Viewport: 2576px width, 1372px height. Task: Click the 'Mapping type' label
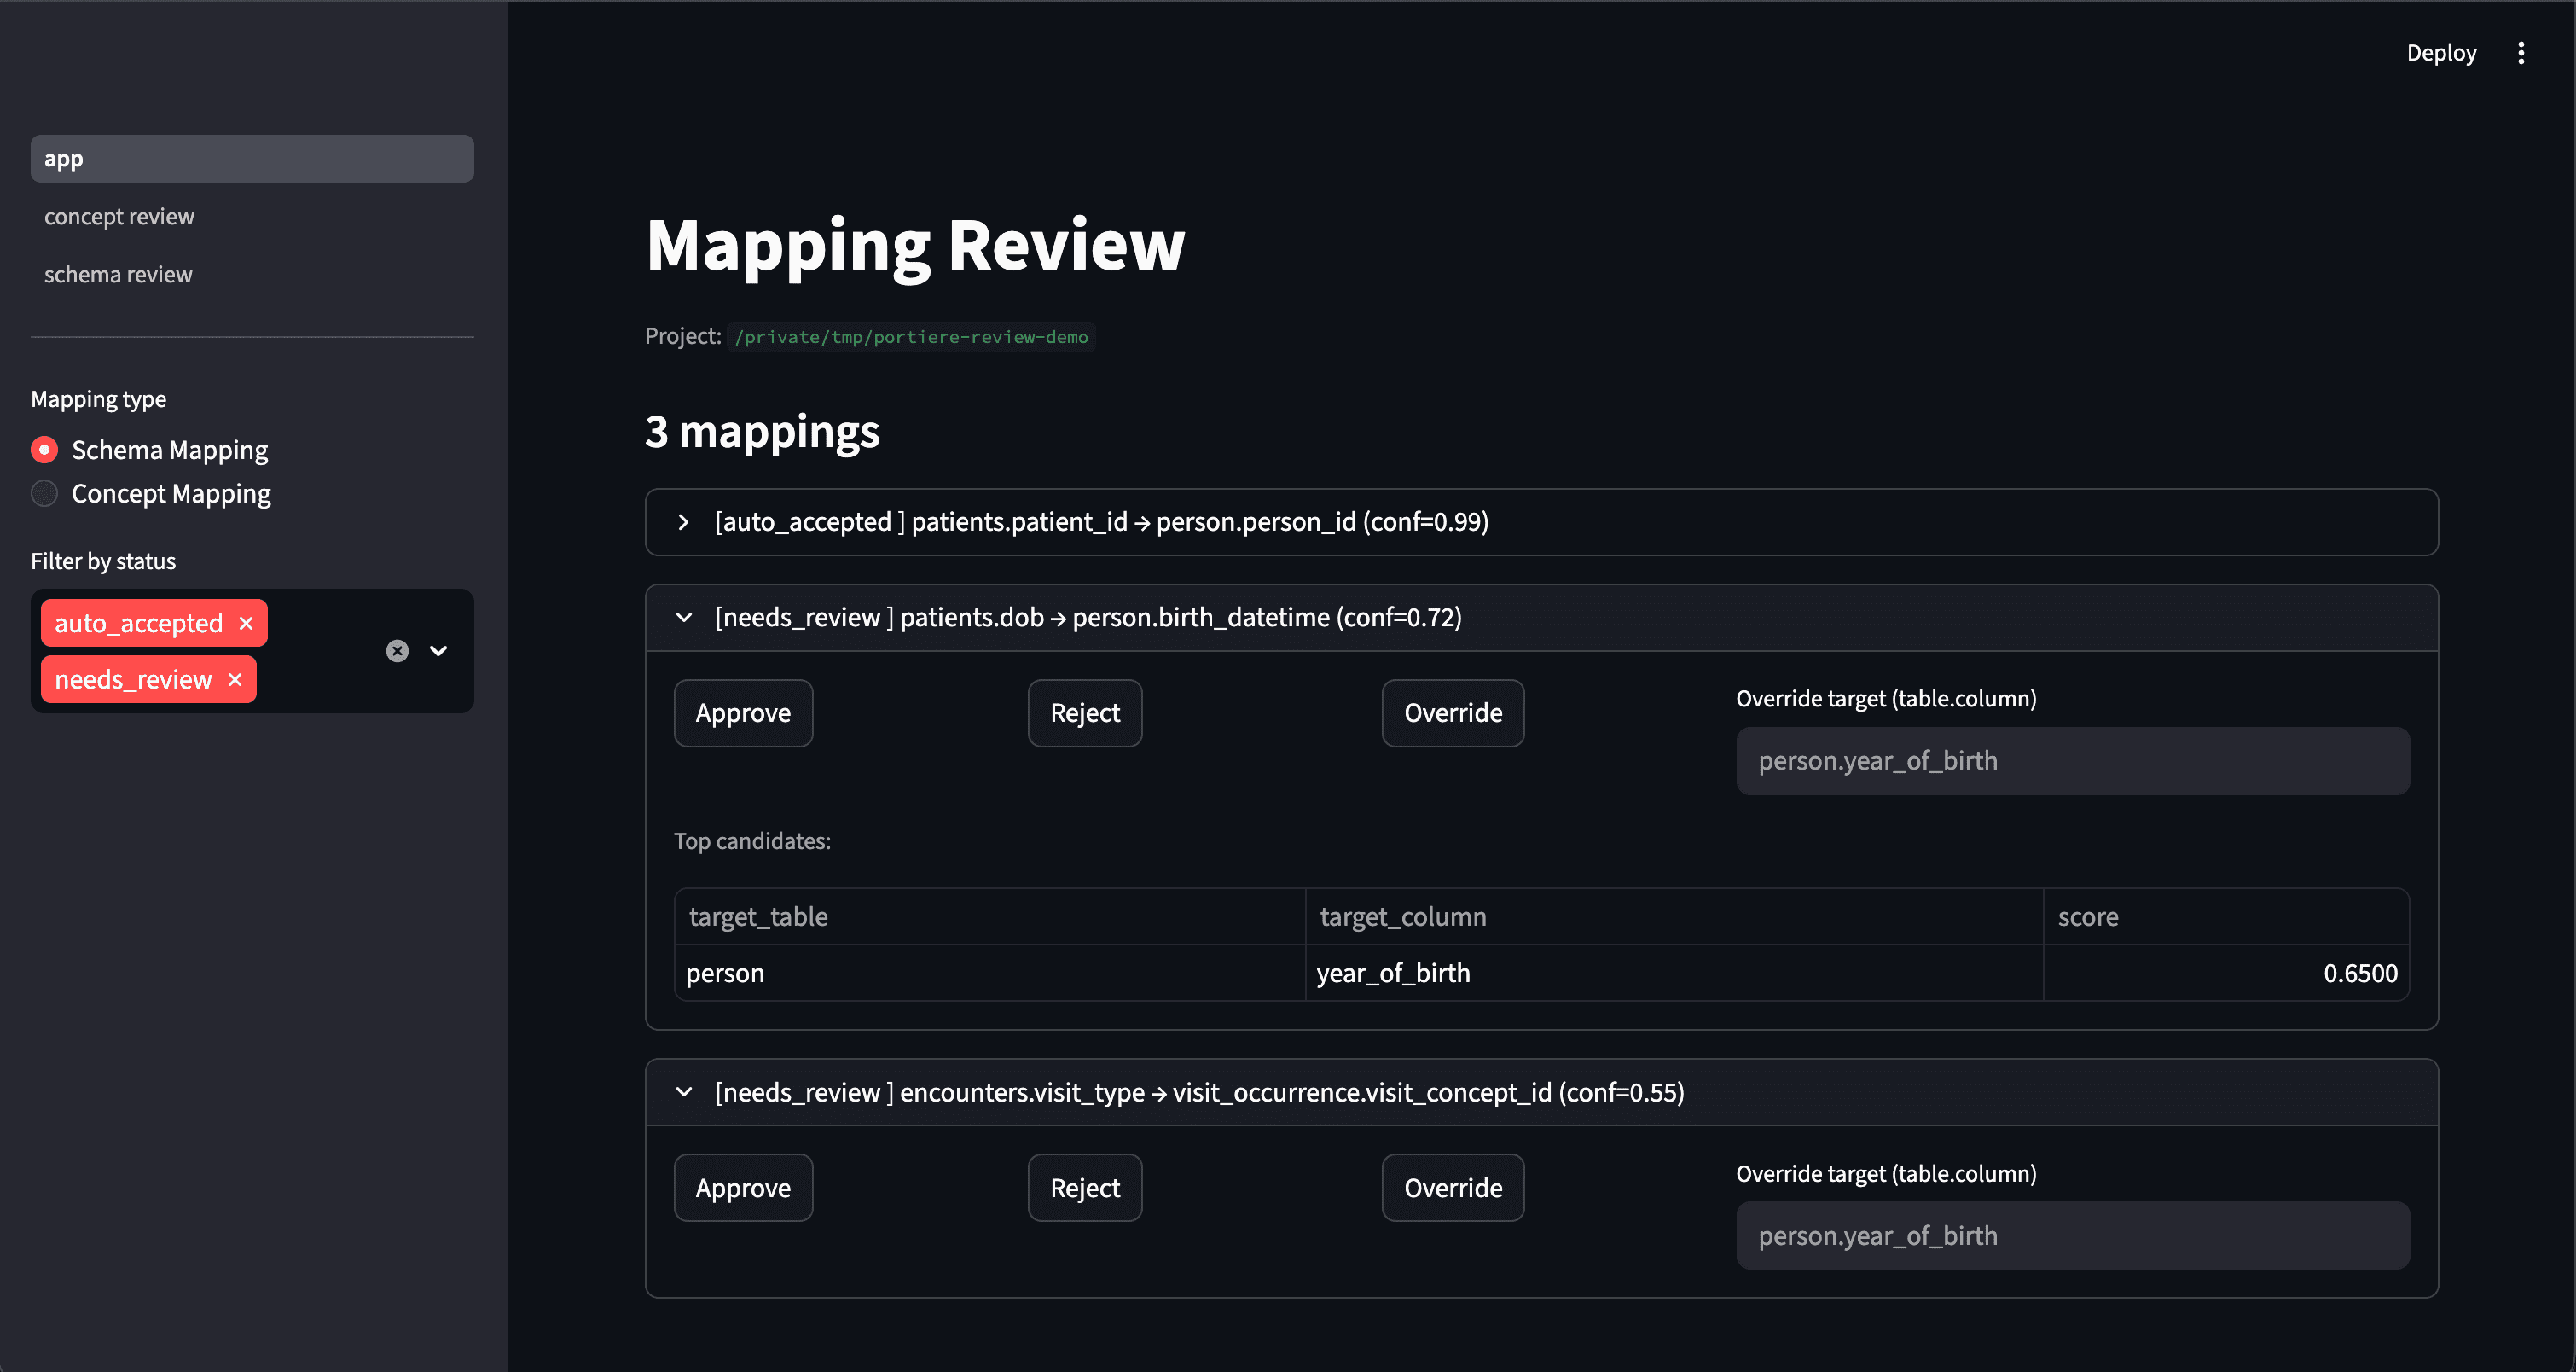coord(98,400)
